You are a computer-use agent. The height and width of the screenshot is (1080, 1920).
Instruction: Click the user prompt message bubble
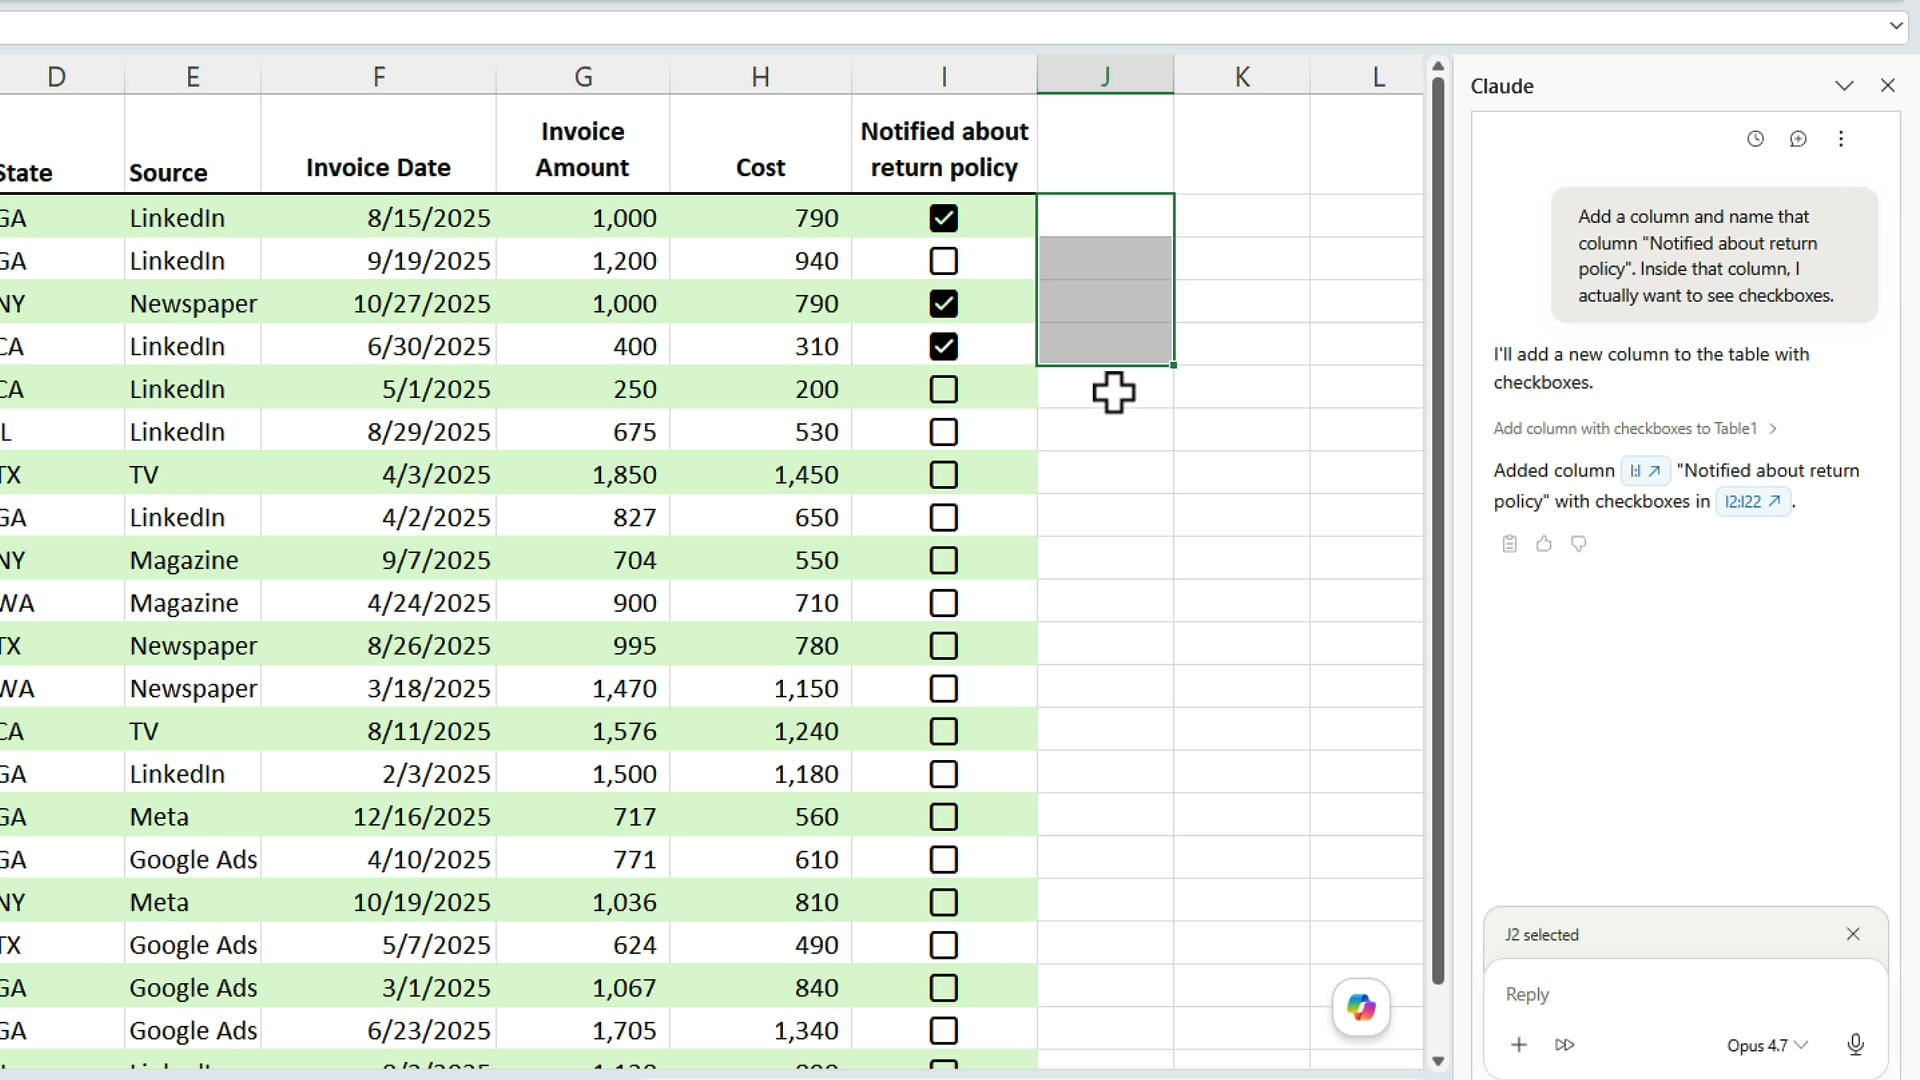point(1714,255)
